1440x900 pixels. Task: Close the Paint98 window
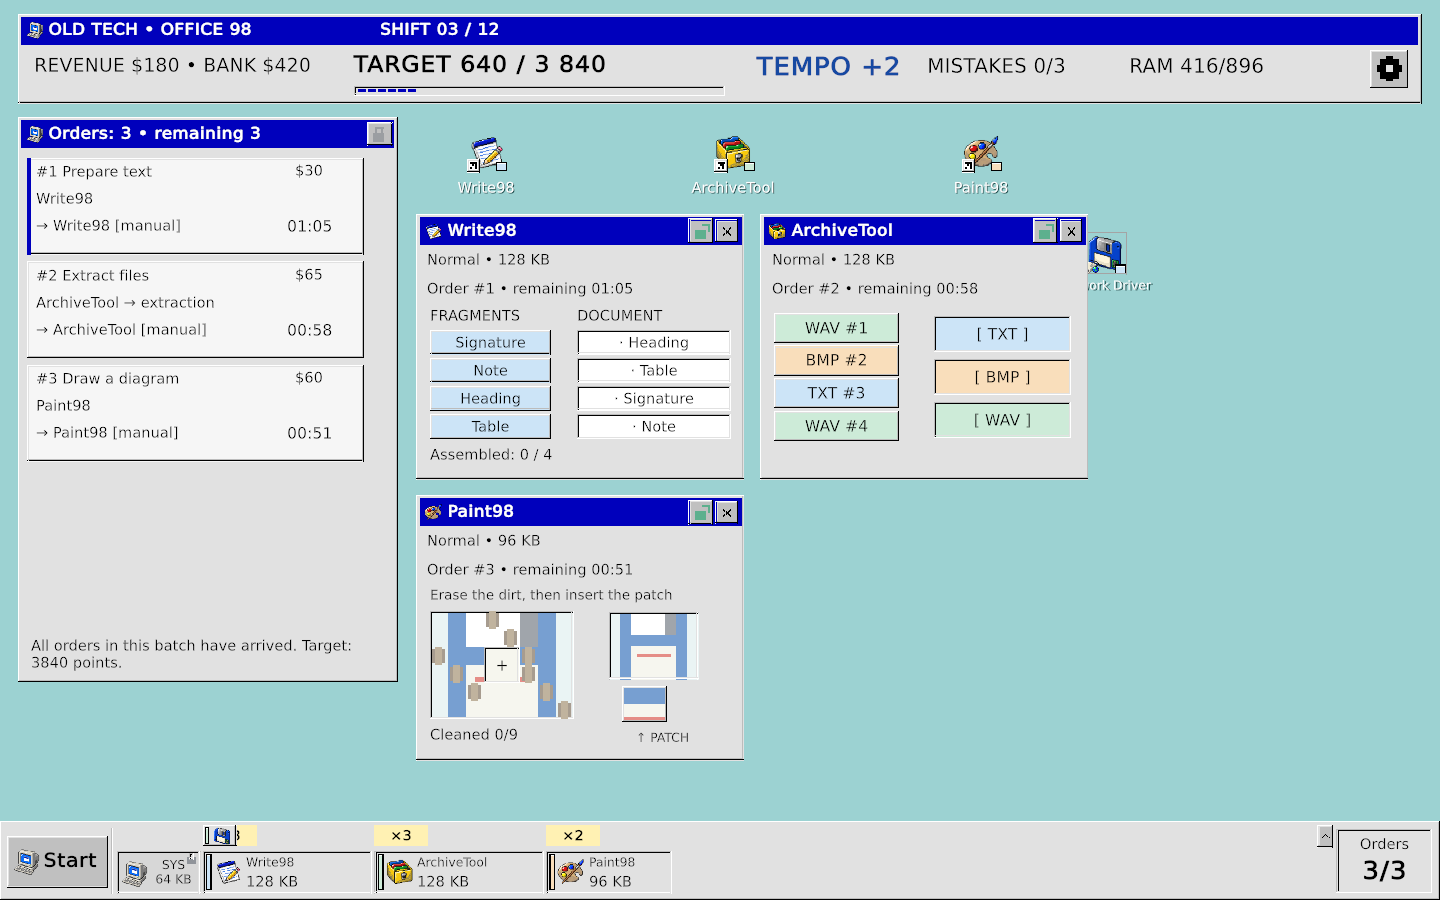click(727, 512)
